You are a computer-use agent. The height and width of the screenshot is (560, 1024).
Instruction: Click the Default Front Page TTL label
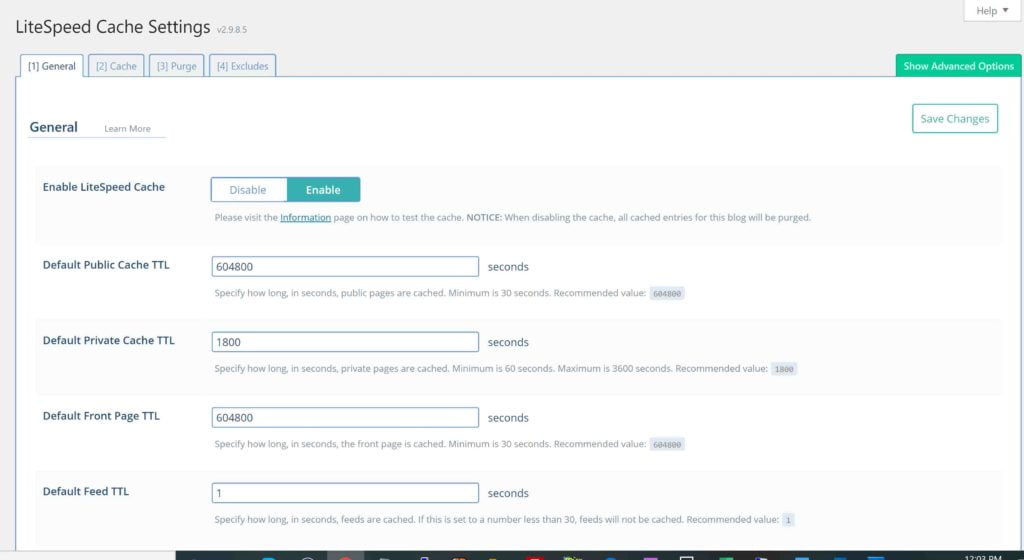[x=101, y=416]
